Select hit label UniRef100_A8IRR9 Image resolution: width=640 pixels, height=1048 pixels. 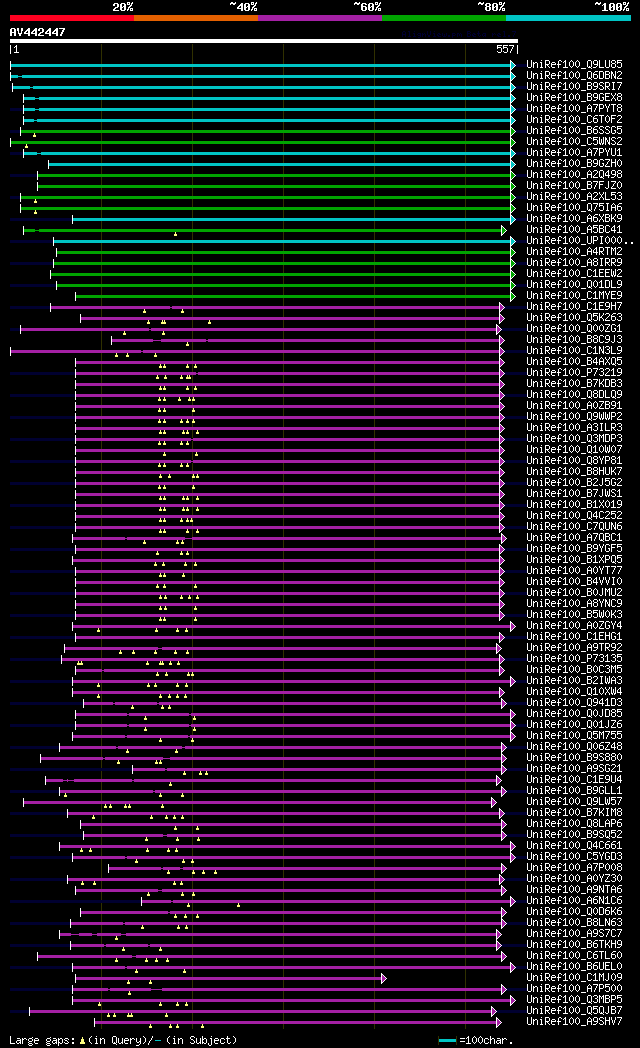tap(574, 263)
